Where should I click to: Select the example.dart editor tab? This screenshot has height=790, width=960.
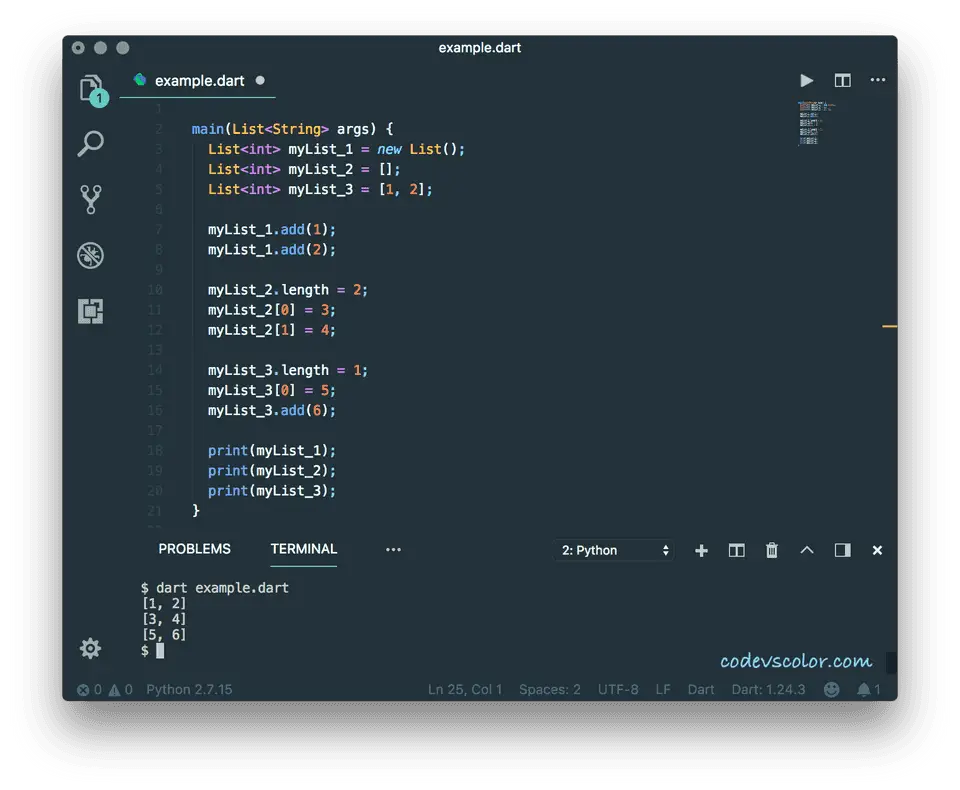[x=198, y=81]
